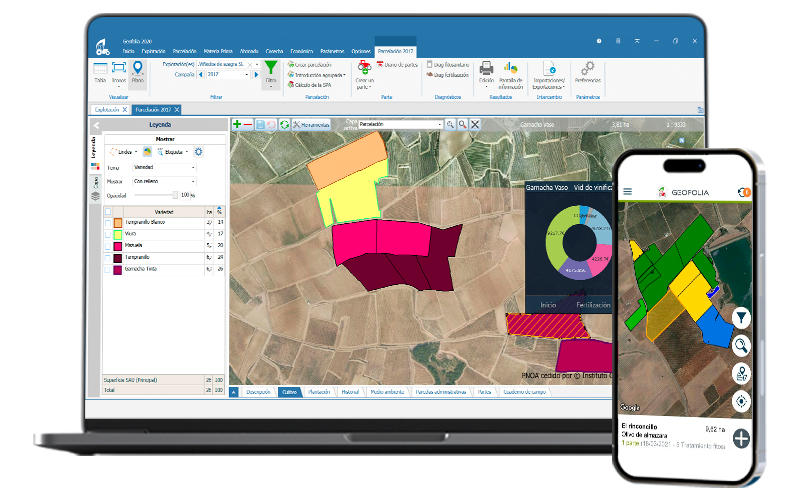Screen dimensions: 800x500
Task: Click the green refresh map tool
Action: click(284, 124)
